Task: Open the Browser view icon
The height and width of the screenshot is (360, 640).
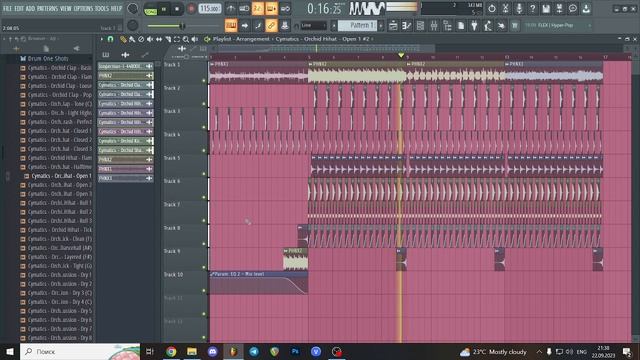Action: [x=447, y=26]
